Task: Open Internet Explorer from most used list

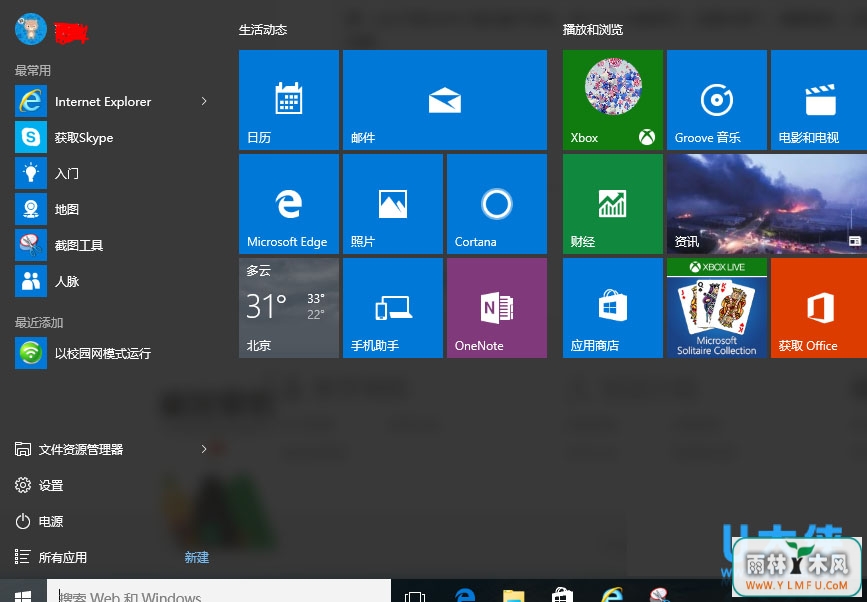Action: click(102, 101)
